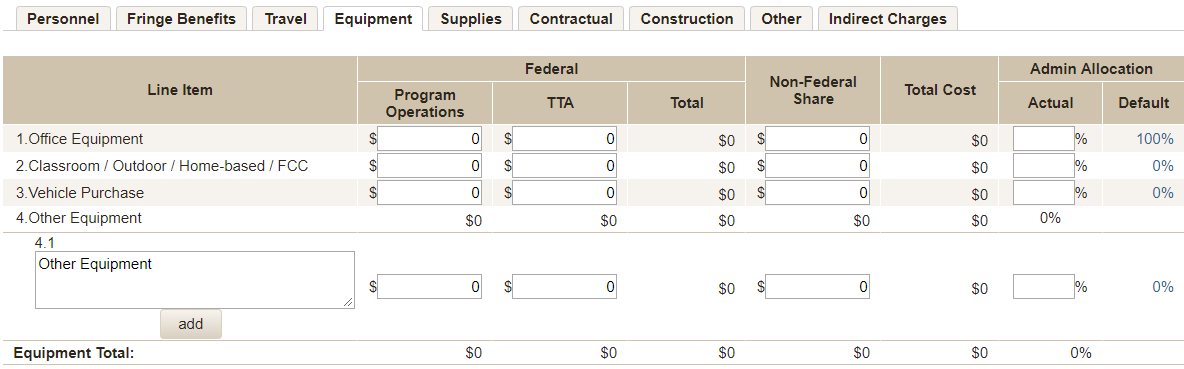Click the 0% default link for Vehicle Purchase
The height and width of the screenshot is (369, 1184).
click(x=1163, y=193)
